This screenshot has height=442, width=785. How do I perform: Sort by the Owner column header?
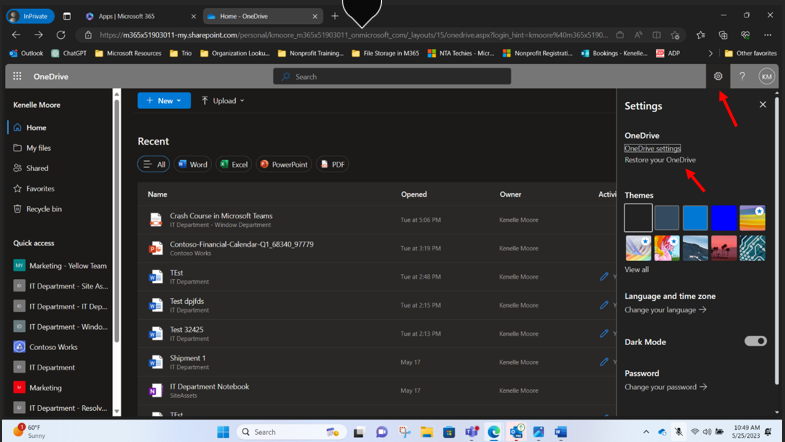[510, 194]
